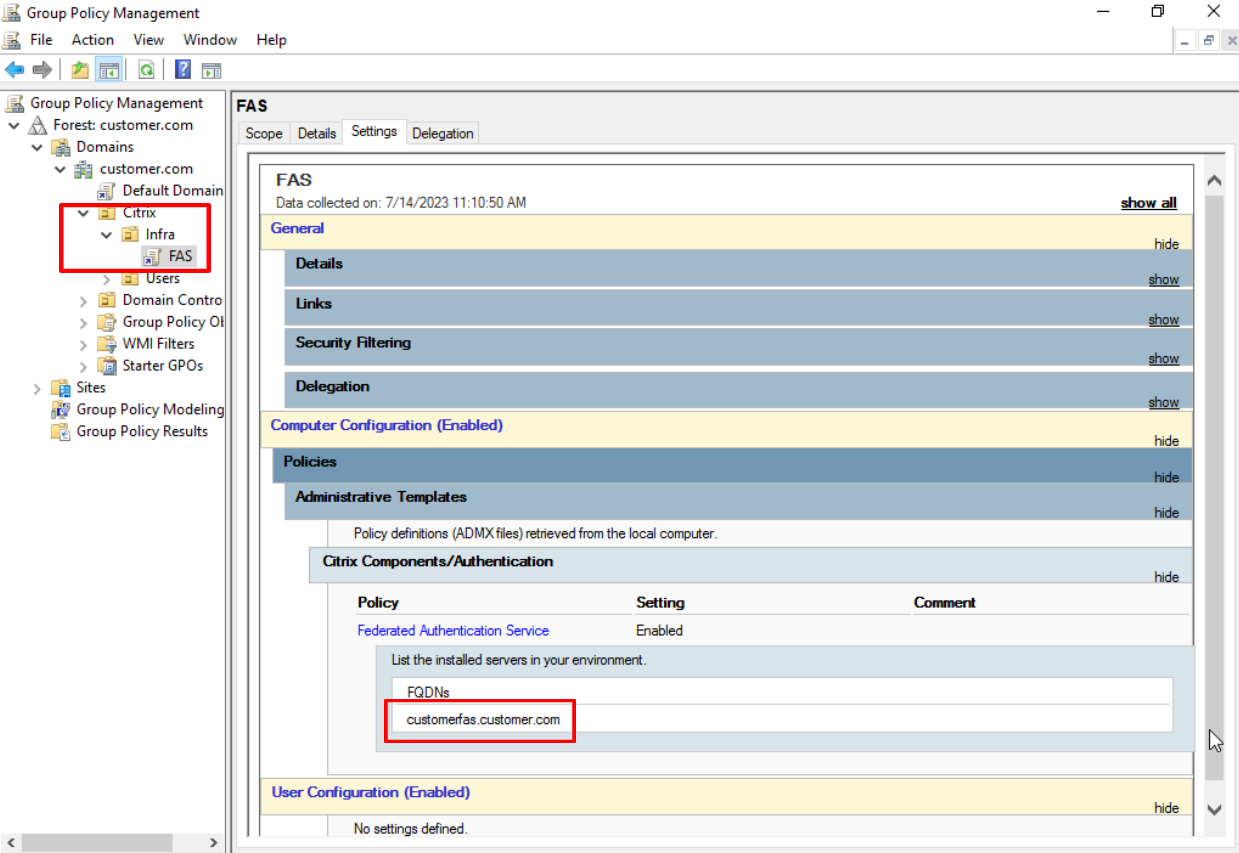Select WMI Filters in the tree
1239x853 pixels.
click(158, 344)
